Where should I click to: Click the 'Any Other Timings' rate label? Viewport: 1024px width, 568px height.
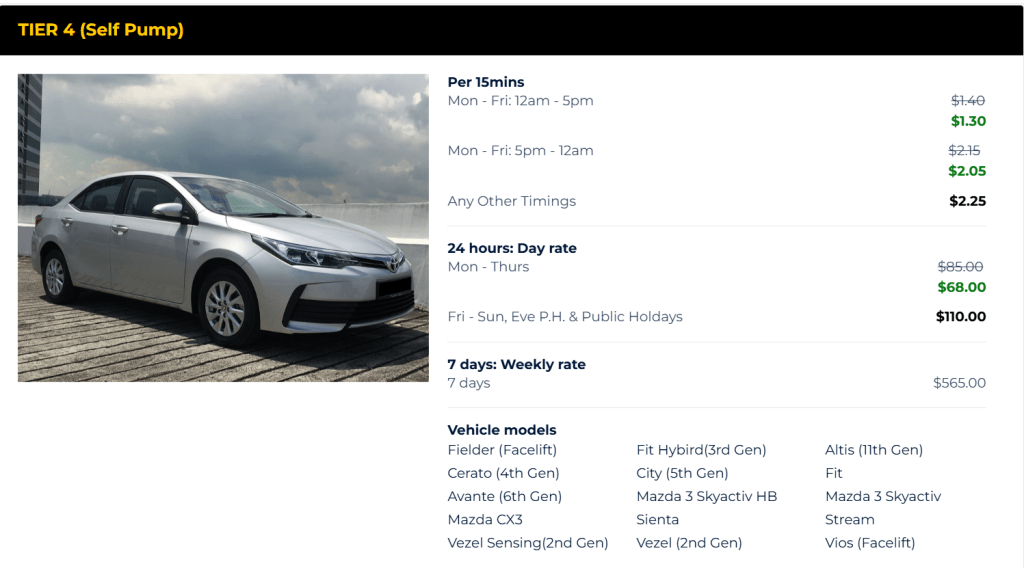[x=511, y=201]
